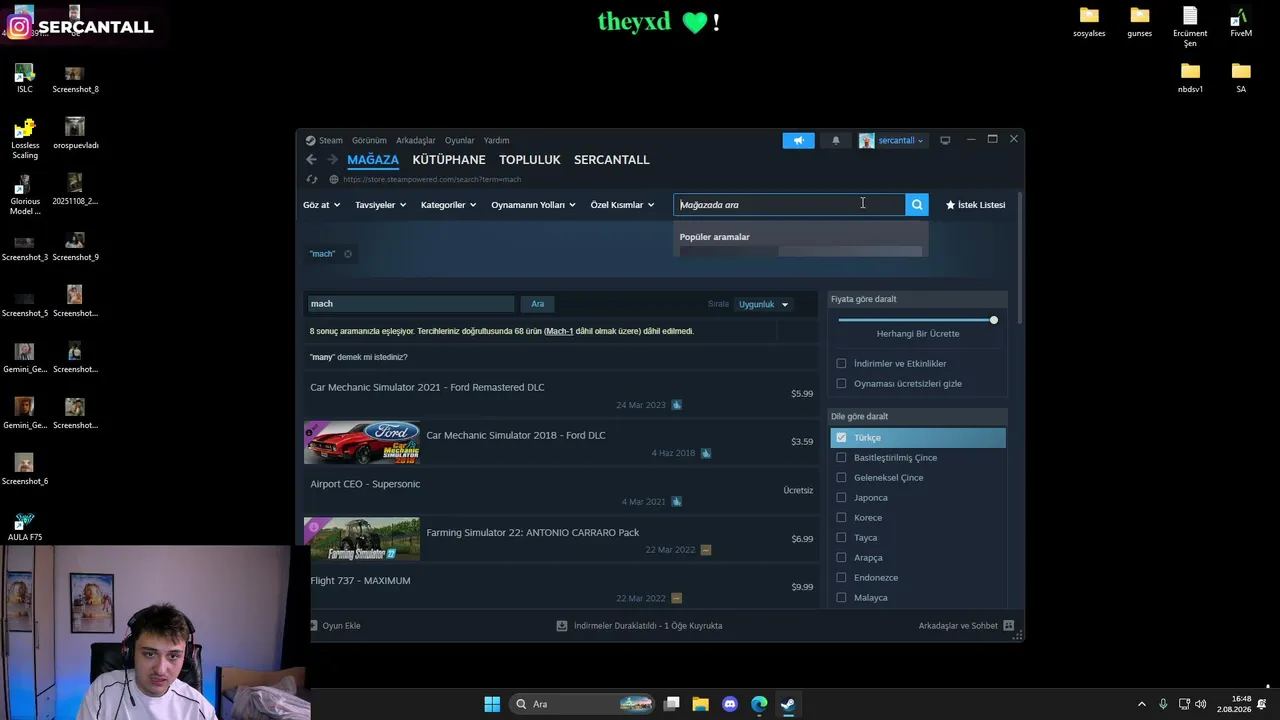Screen dimensions: 1280x720
Task: Click the Farming Simulator 22 thumbnail
Action: pos(362,539)
